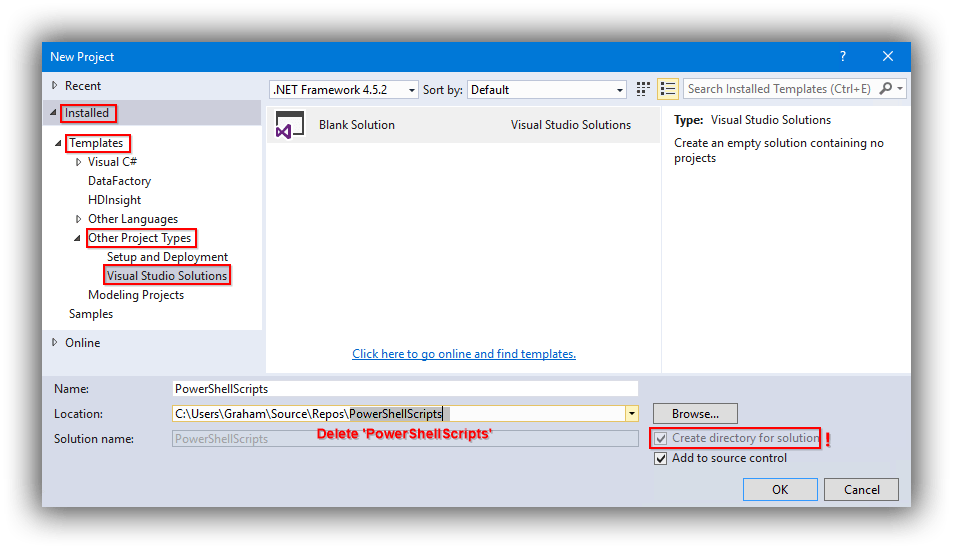Open the Location path dropdown arrow

click(x=631, y=414)
